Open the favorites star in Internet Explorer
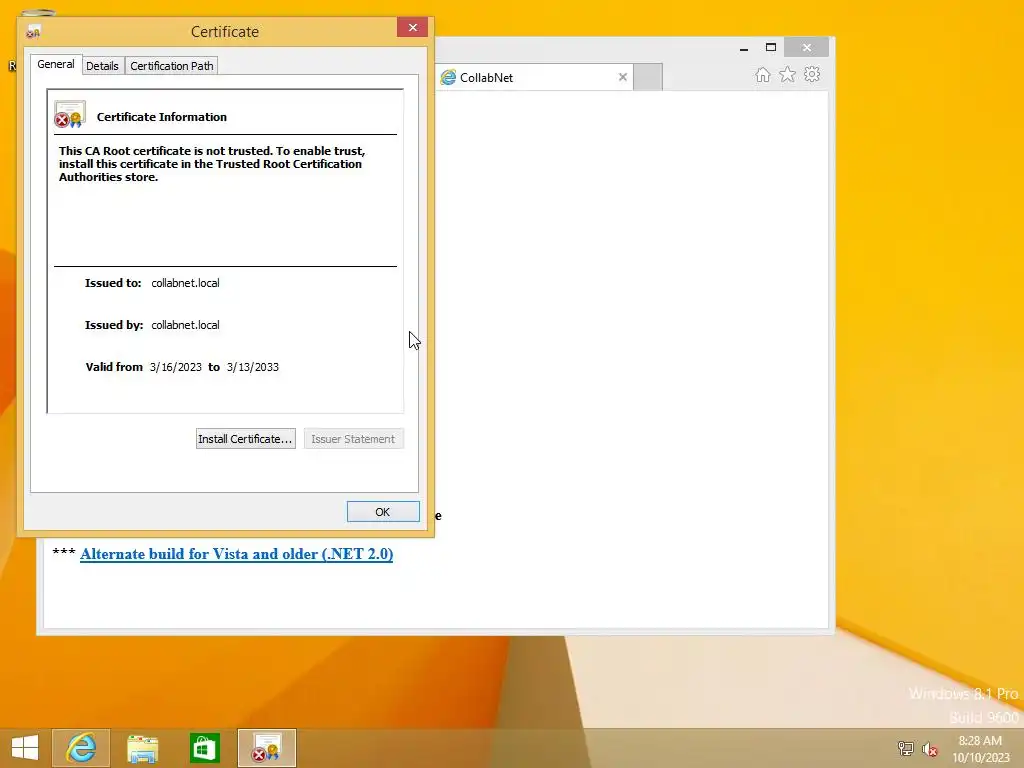The image size is (1024, 768). click(x=788, y=74)
